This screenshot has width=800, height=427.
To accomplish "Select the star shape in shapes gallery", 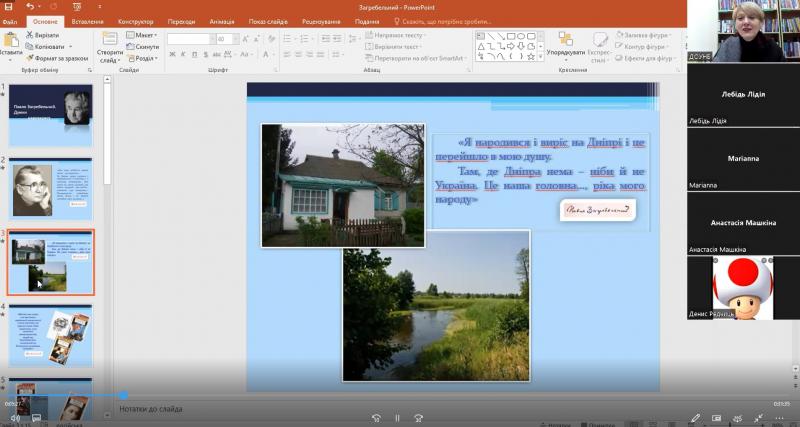I will [x=531, y=56].
